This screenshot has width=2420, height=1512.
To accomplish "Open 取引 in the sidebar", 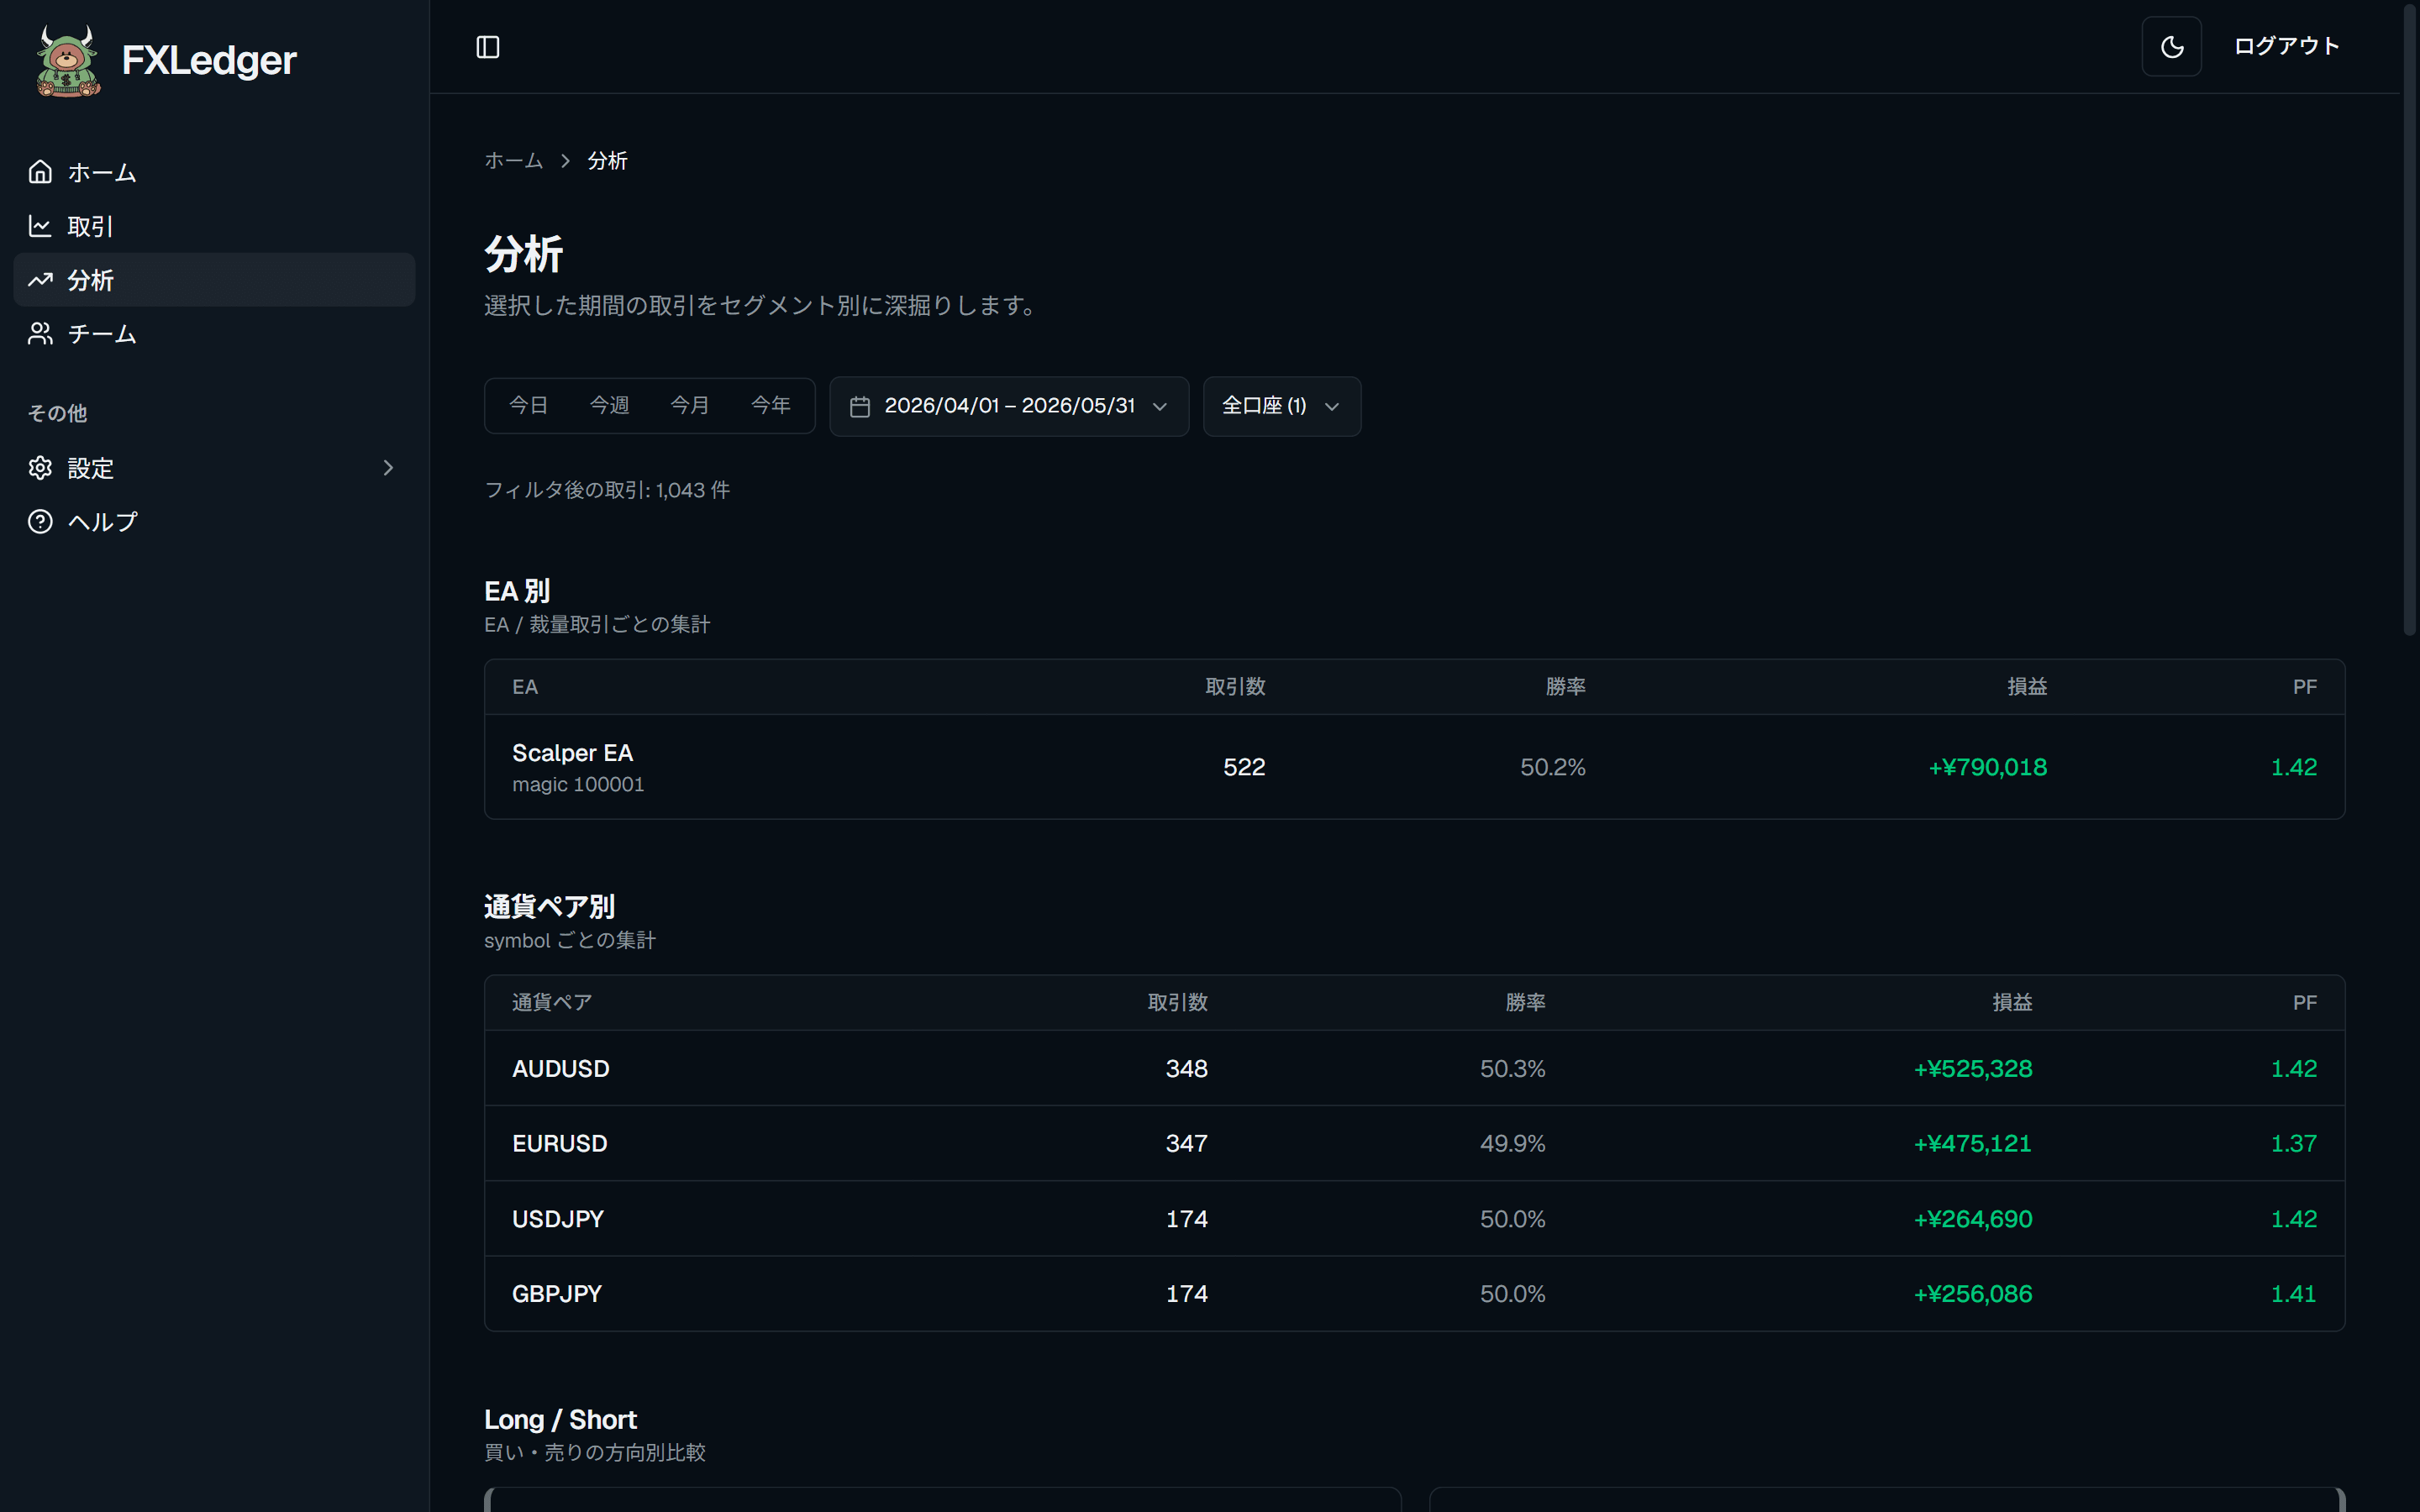I will coord(214,226).
